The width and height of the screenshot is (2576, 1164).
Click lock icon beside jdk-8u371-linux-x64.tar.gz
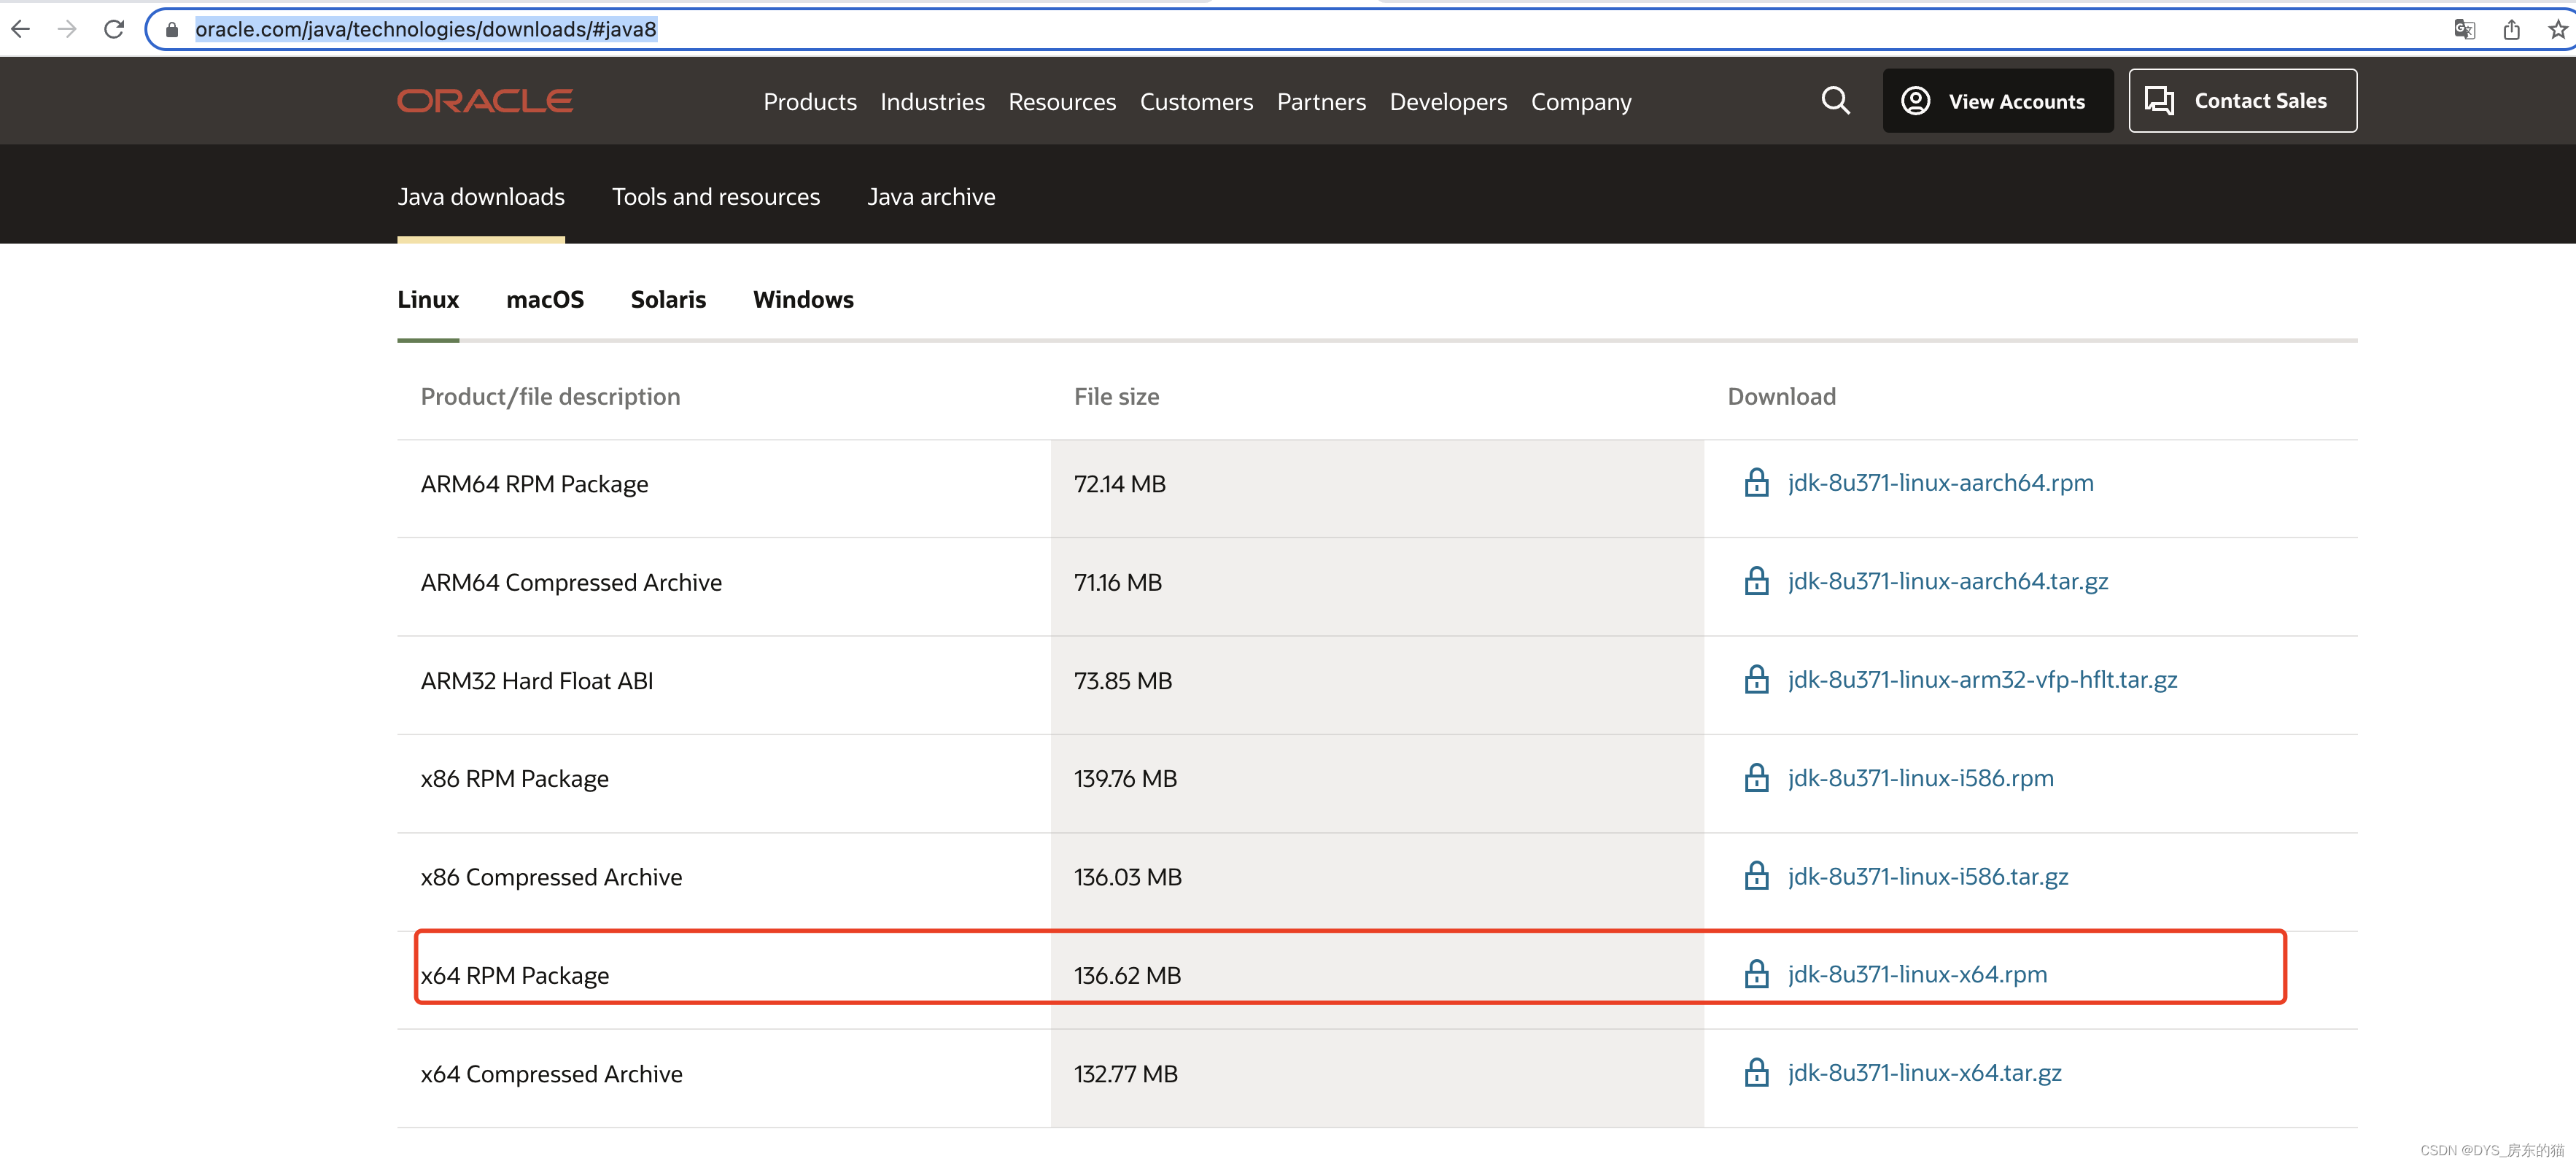[x=1756, y=1073]
